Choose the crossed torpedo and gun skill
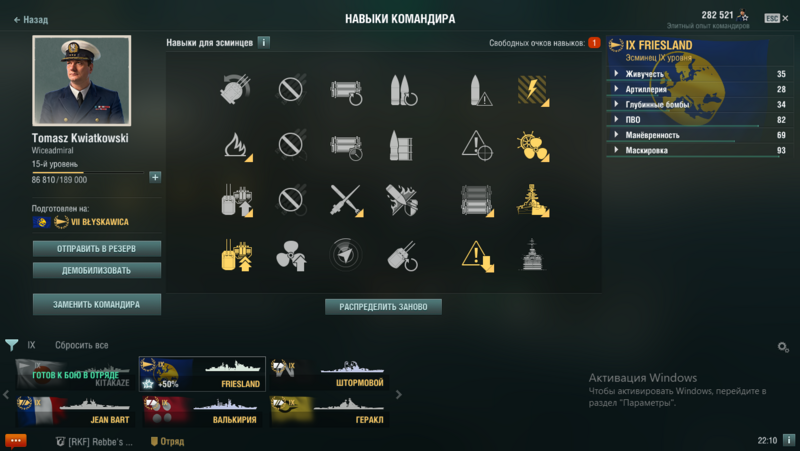The height and width of the screenshot is (451, 800). (346, 201)
